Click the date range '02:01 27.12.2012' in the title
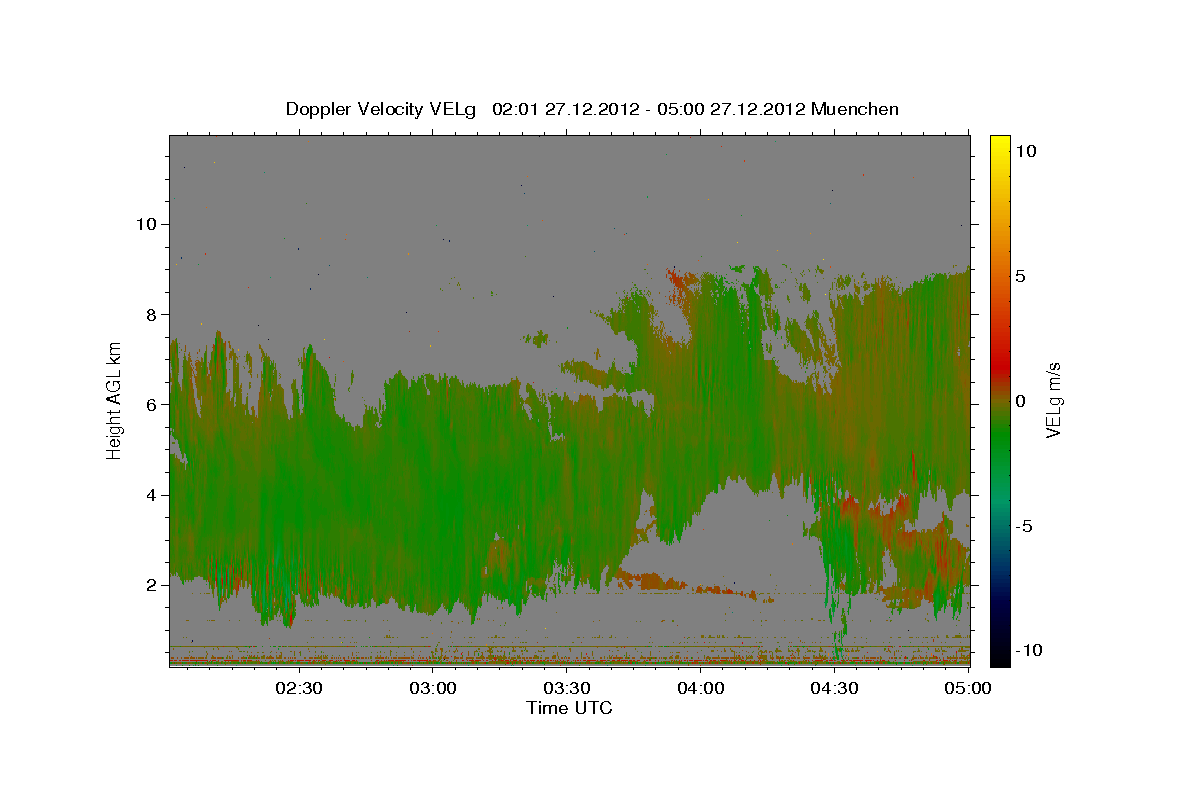 (x=564, y=109)
